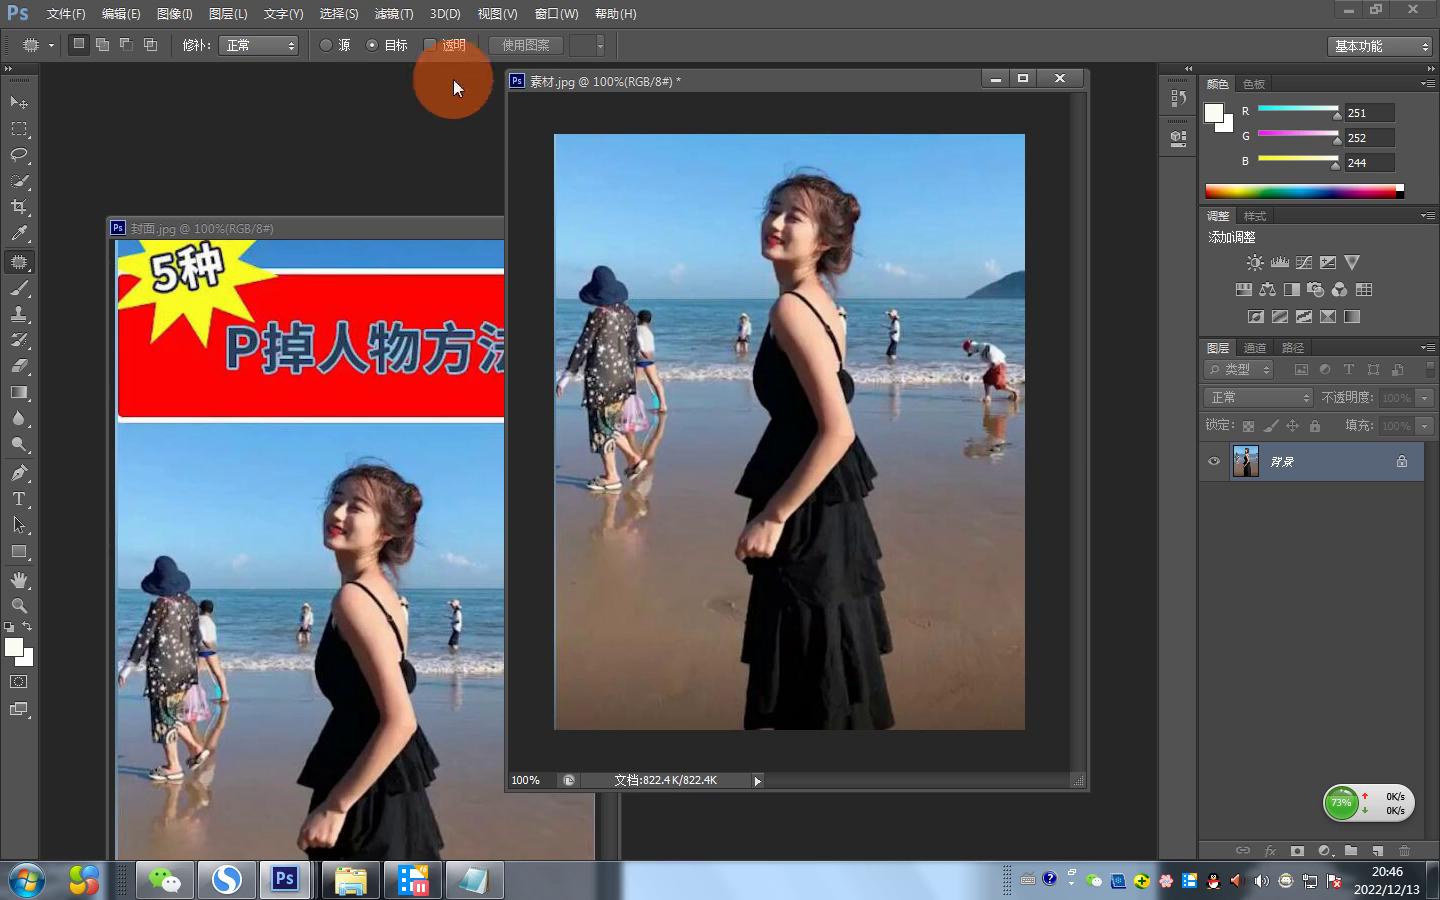Select the Lasso tool
Screen dimensions: 1440x900
click(19, 155)
